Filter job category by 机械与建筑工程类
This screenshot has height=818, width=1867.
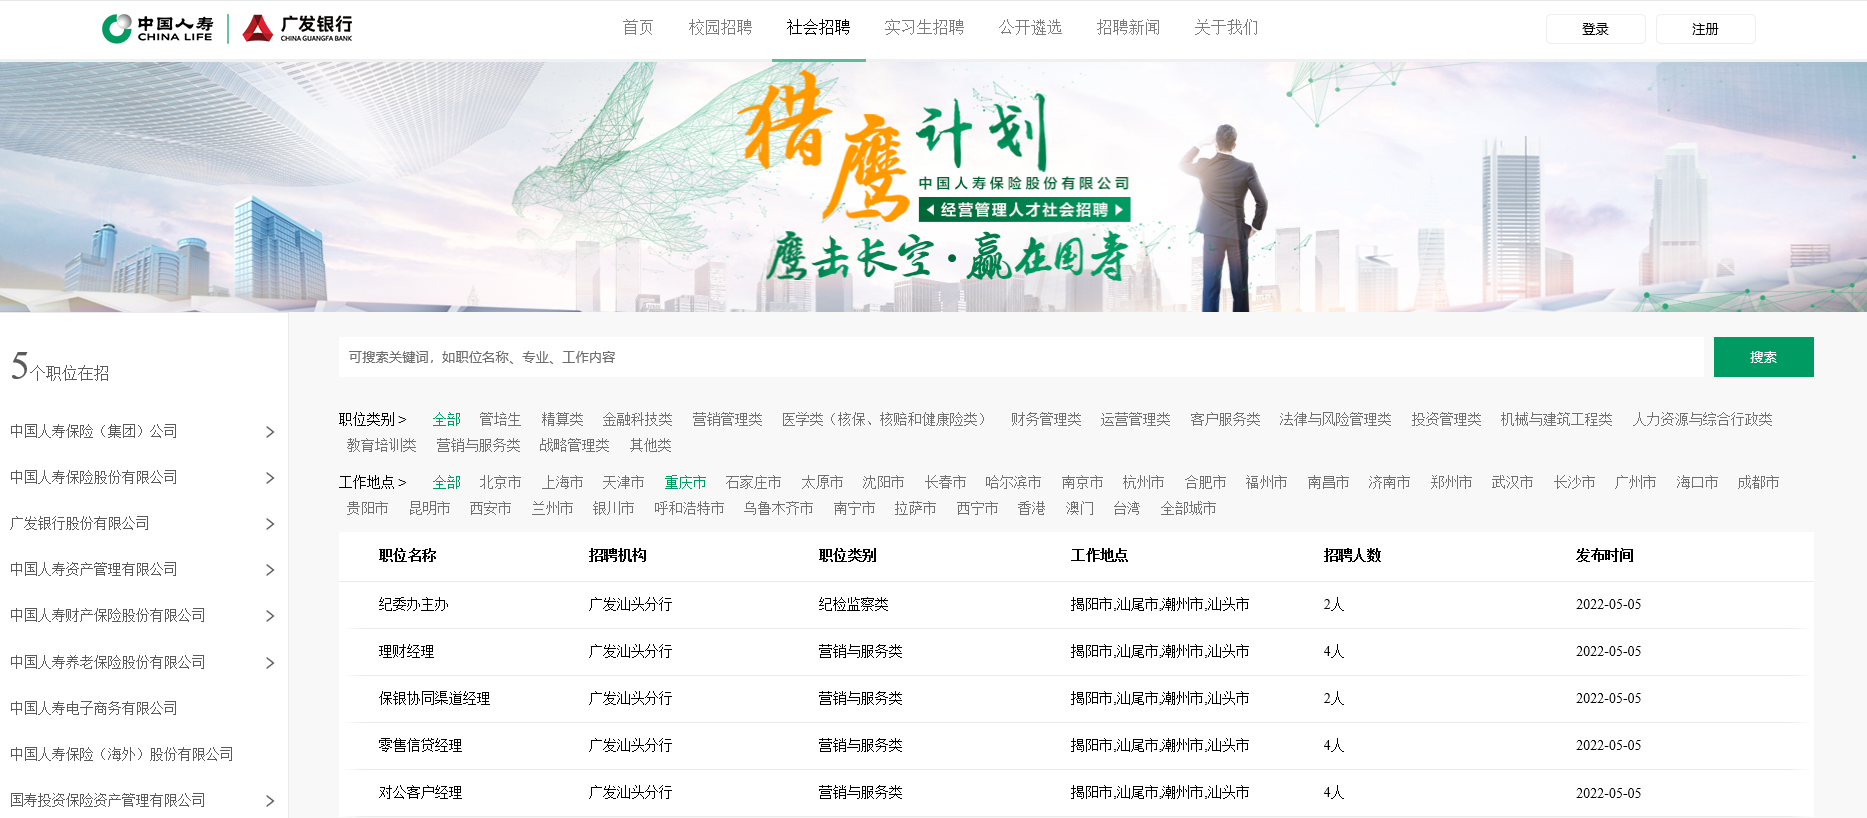tap(1556, 419)
